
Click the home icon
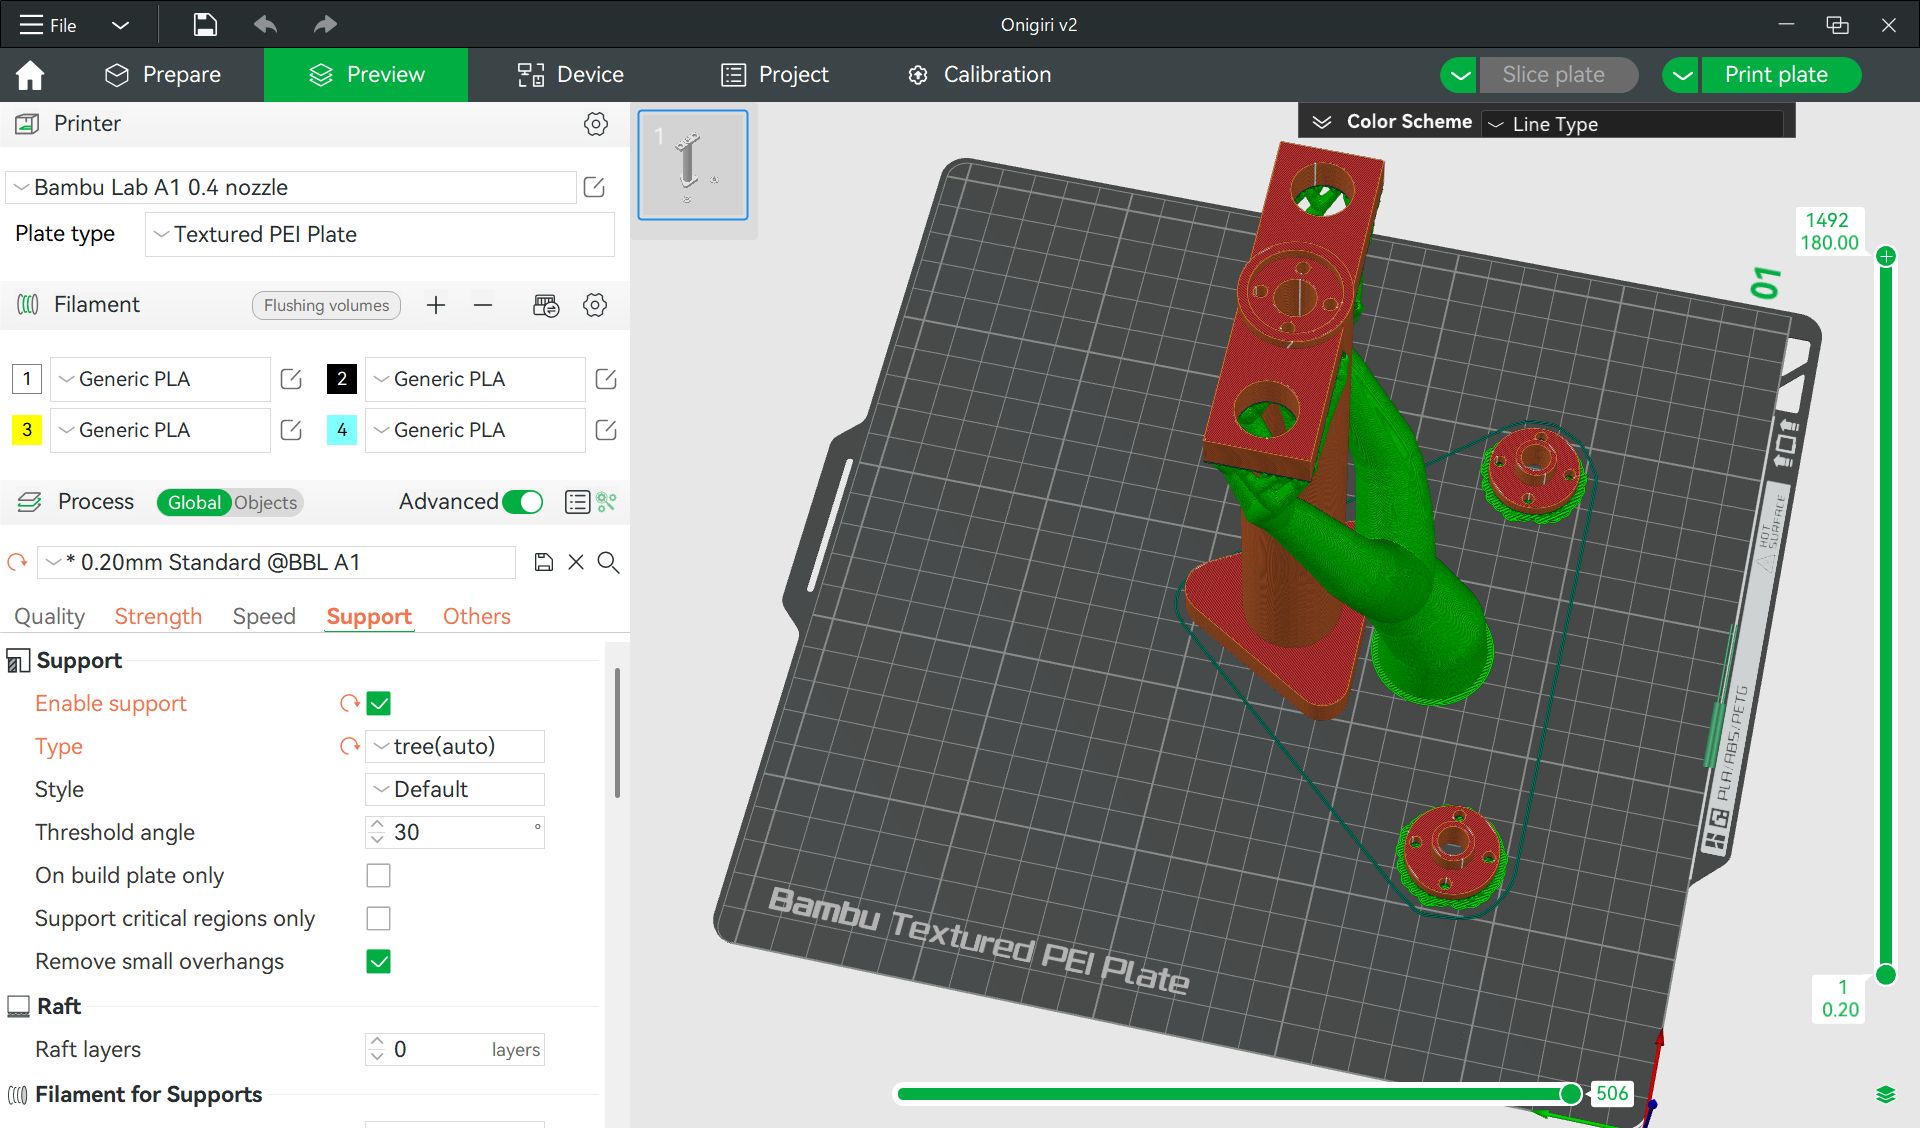click(30, 75)
